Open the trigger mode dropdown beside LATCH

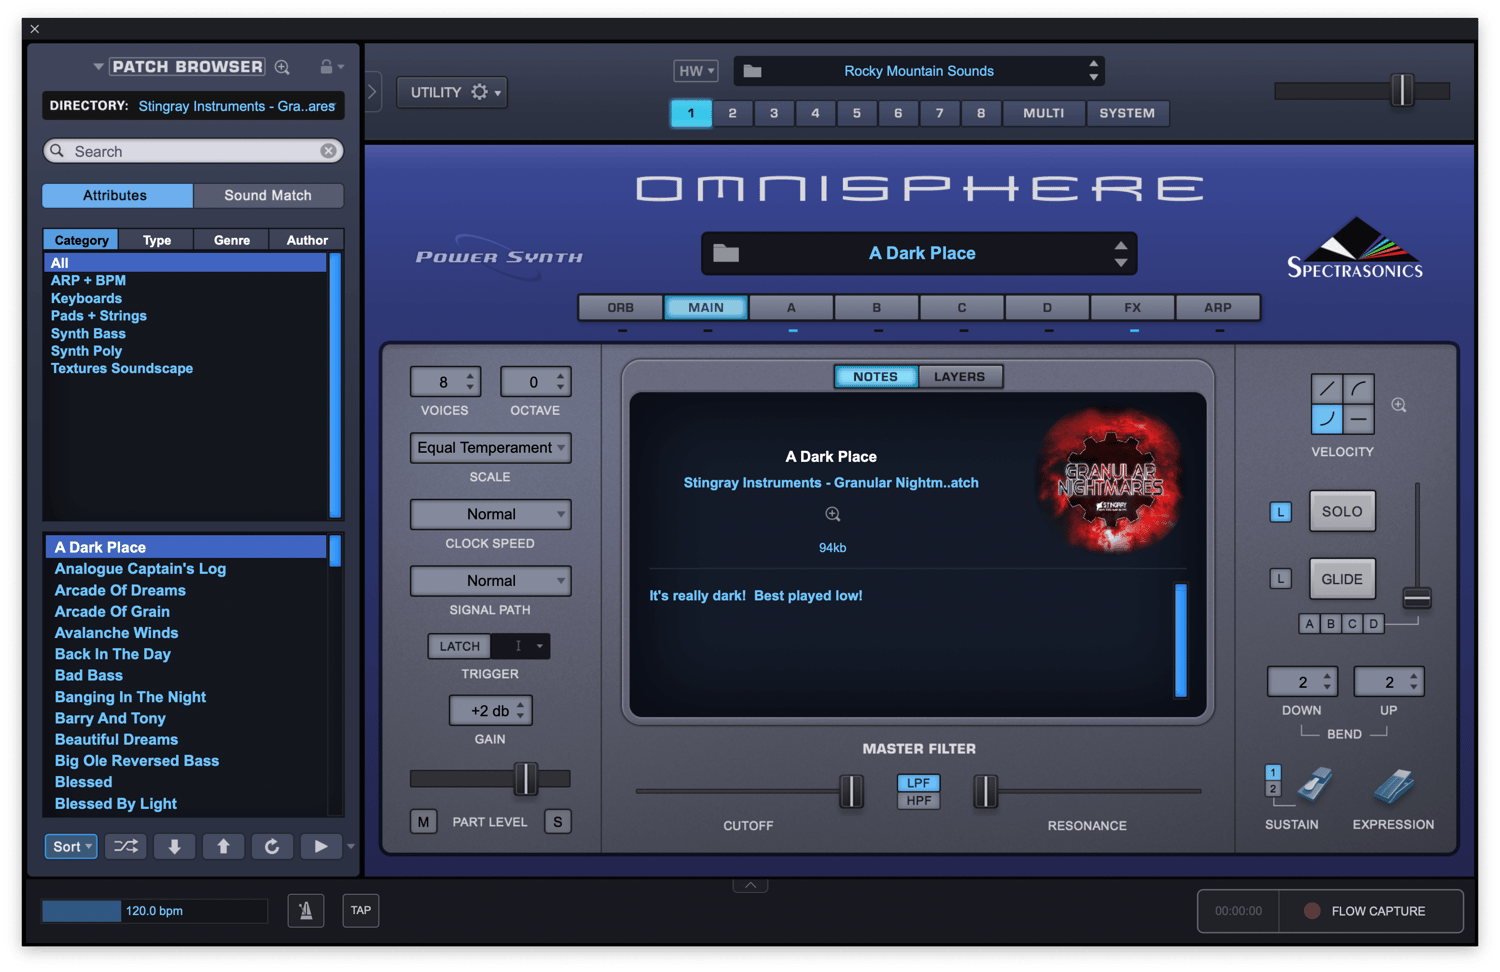coord(520,646)
